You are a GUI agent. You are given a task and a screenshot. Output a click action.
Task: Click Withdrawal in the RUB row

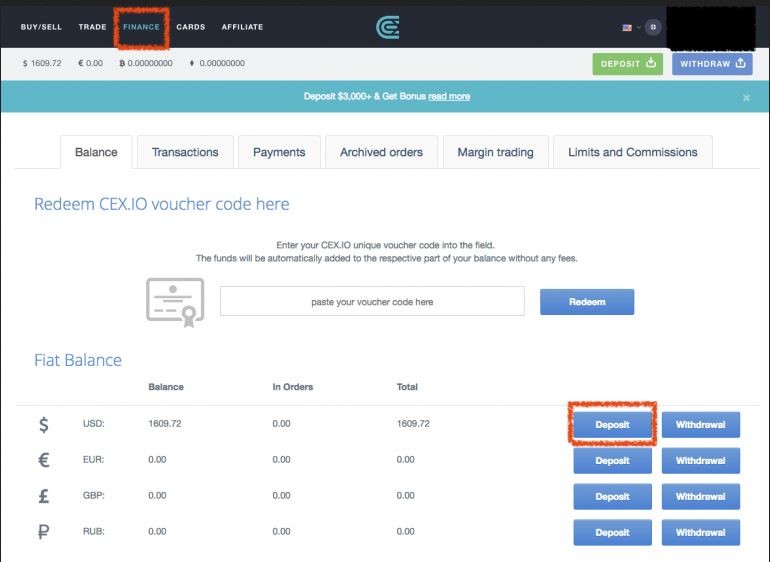click(701, 533)
